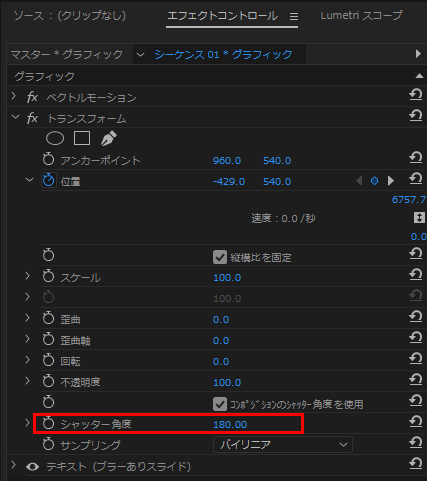Toggle the 位置 stopwatch animation
Viewport: 427px width, 481px height.
49,180
